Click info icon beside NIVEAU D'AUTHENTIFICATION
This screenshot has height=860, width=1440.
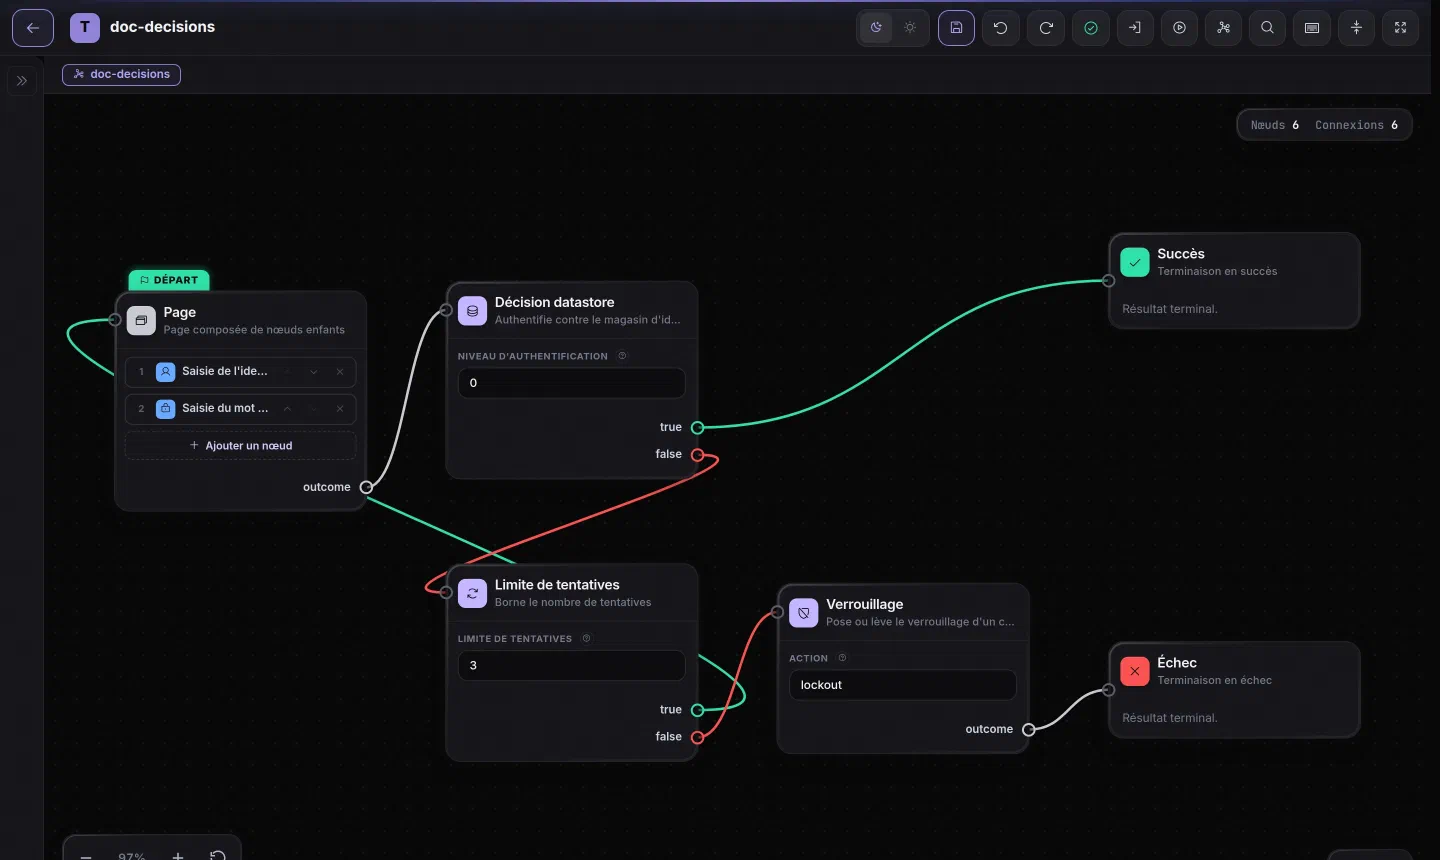click(x=622, y=356)
